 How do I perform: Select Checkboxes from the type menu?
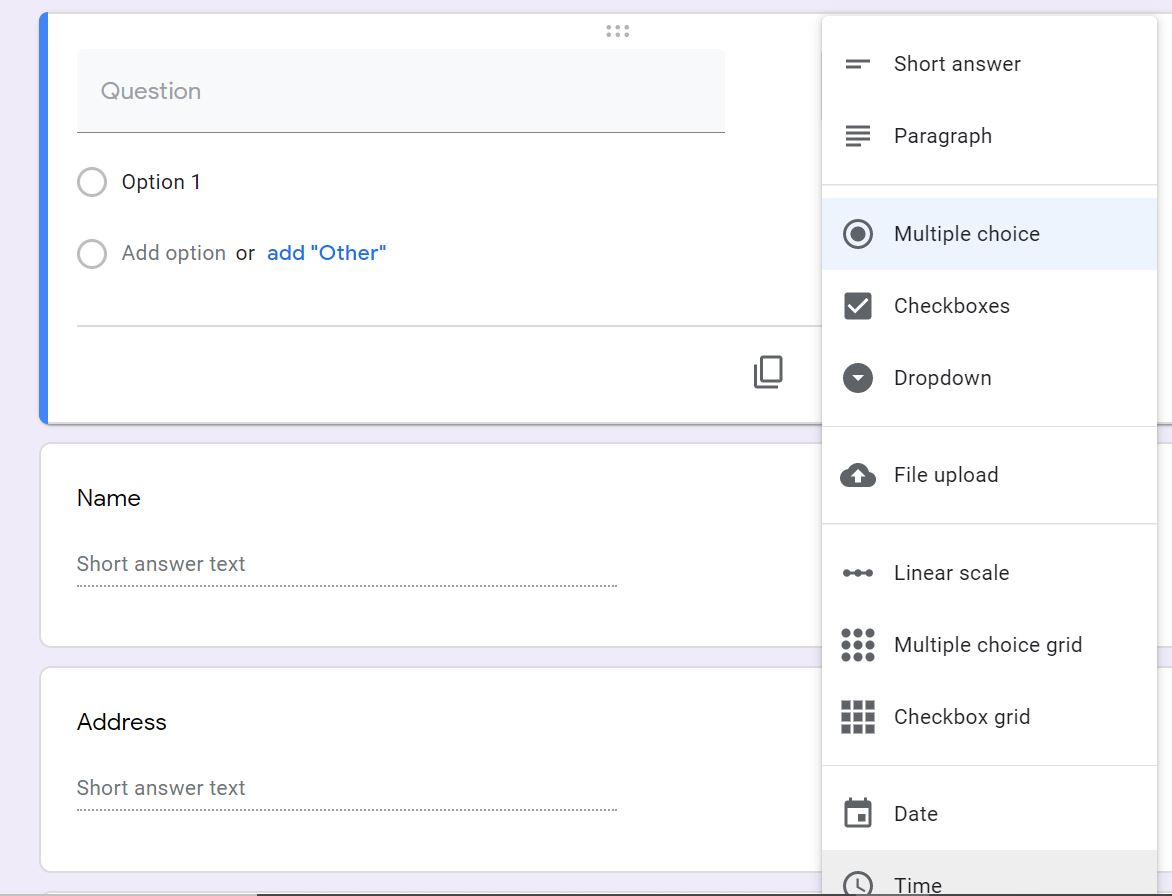coord(952,305)
